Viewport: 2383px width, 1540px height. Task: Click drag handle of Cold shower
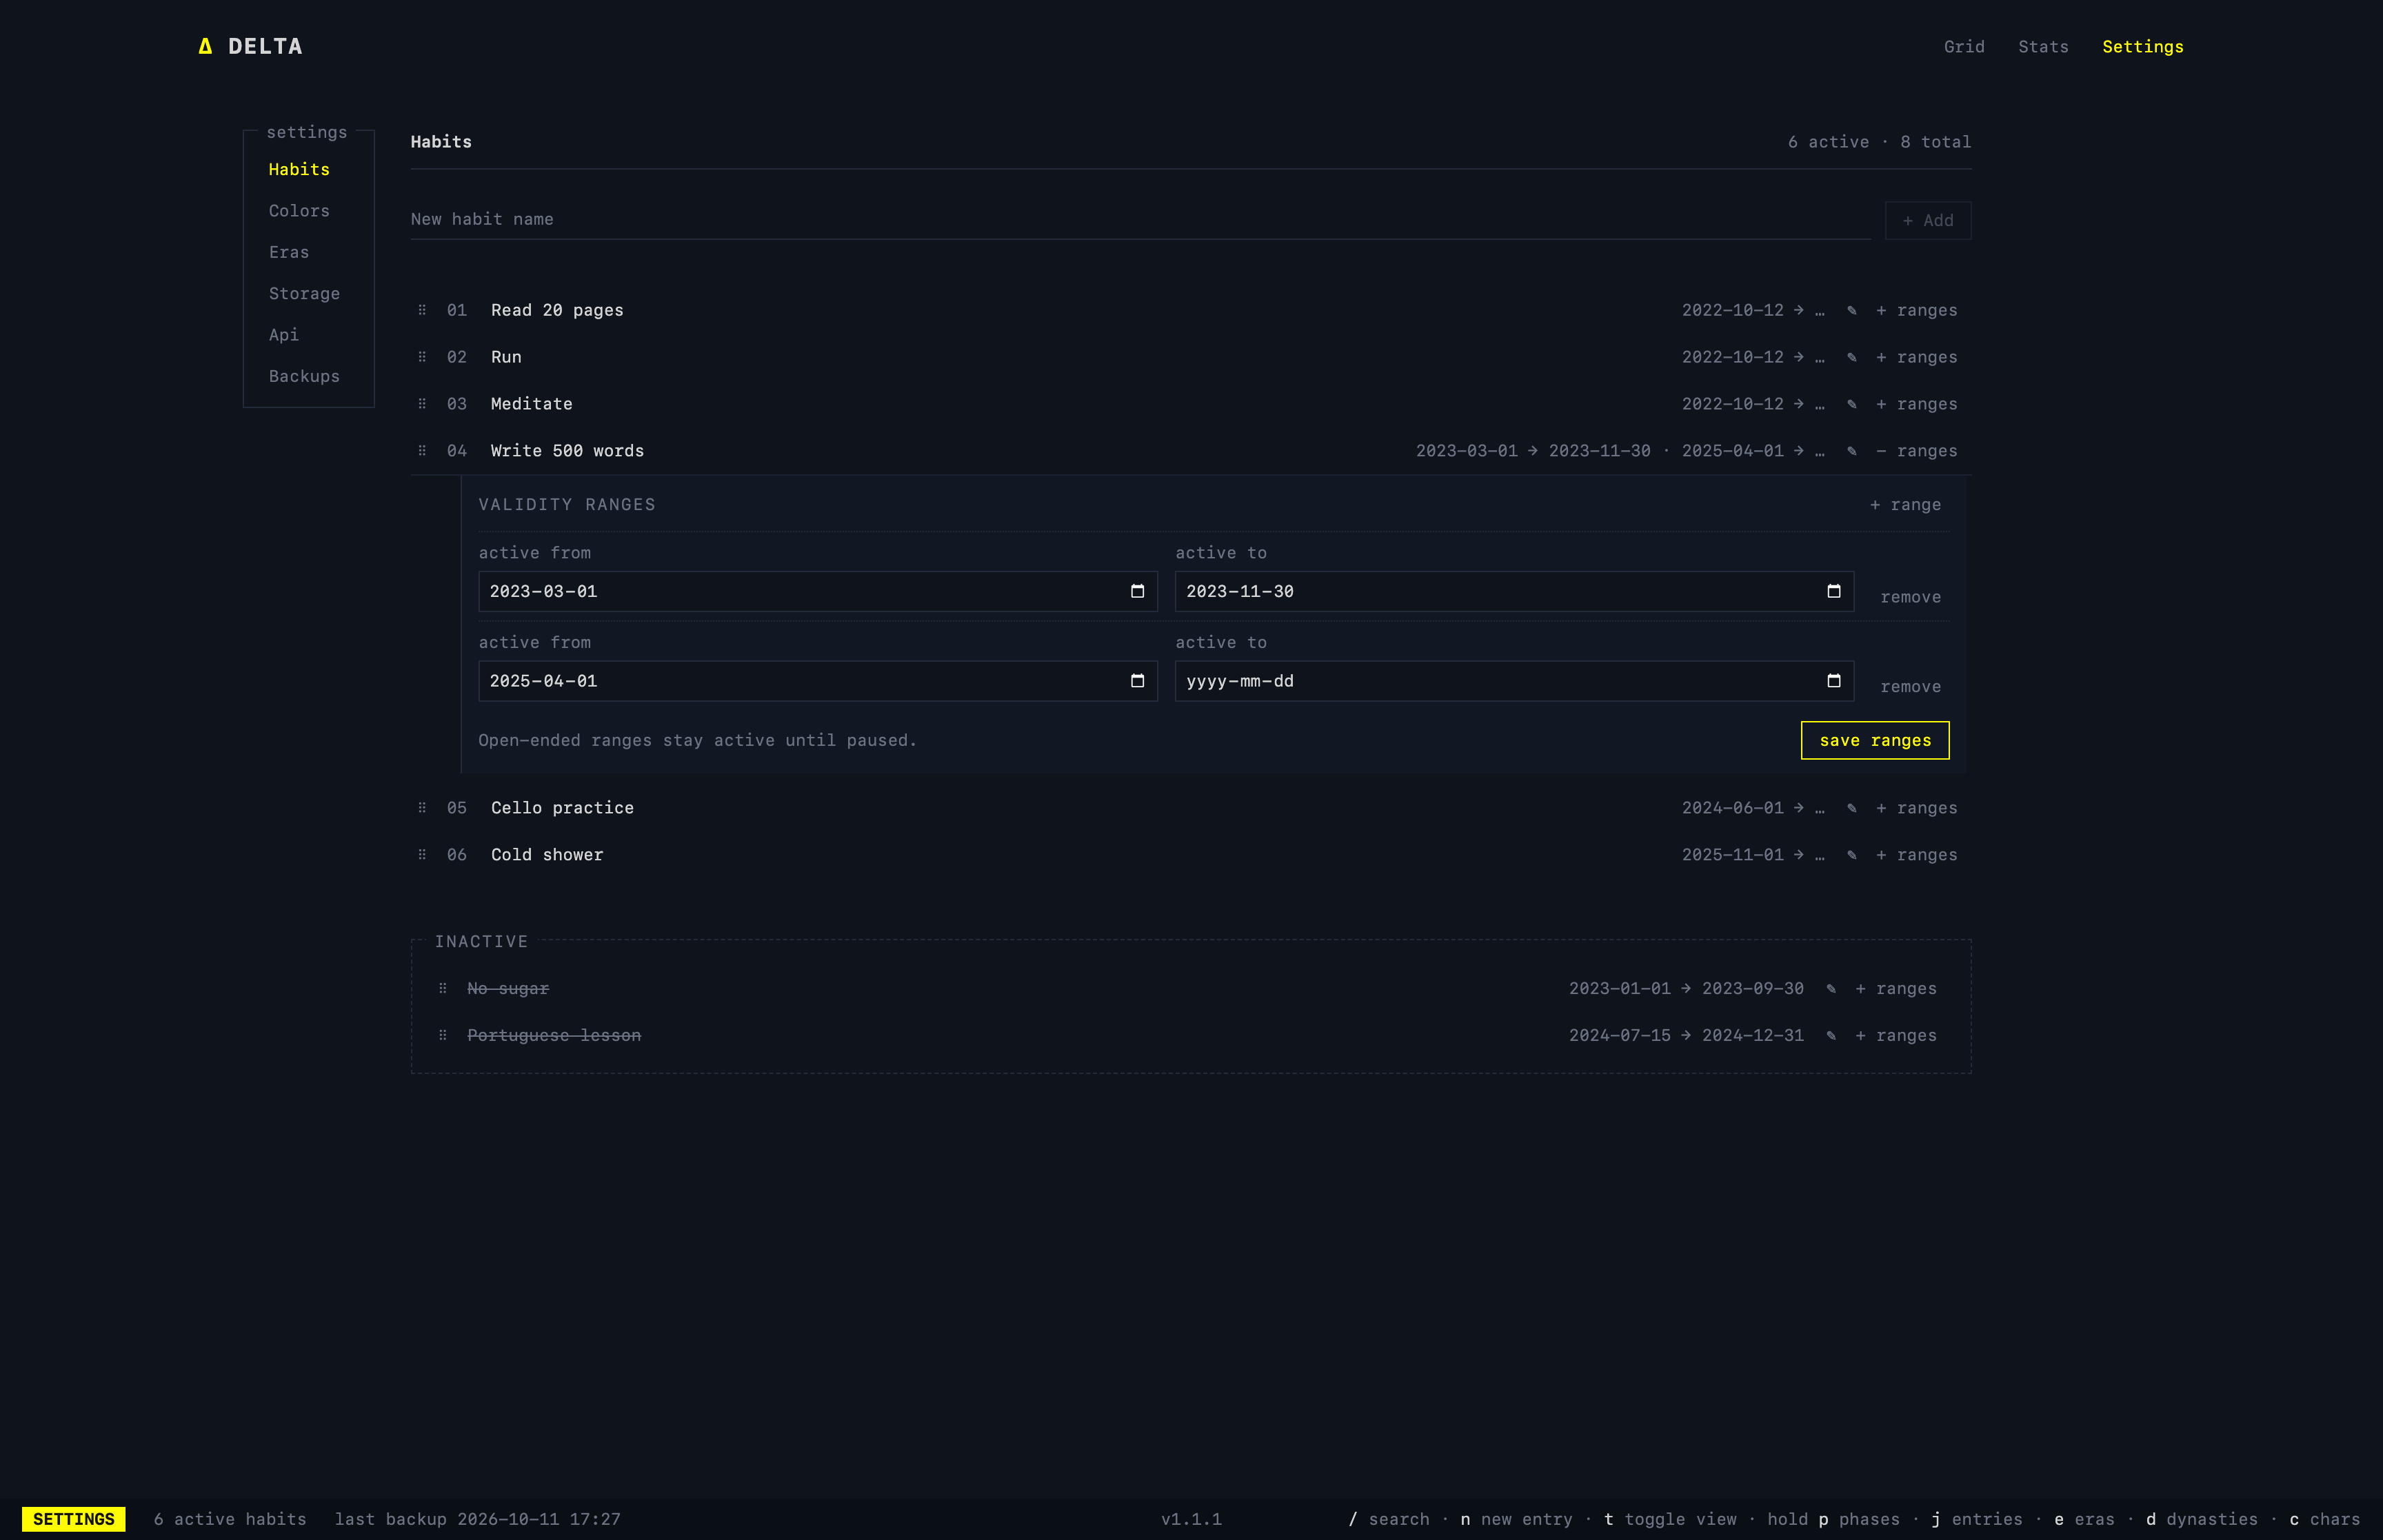point(422,855)
